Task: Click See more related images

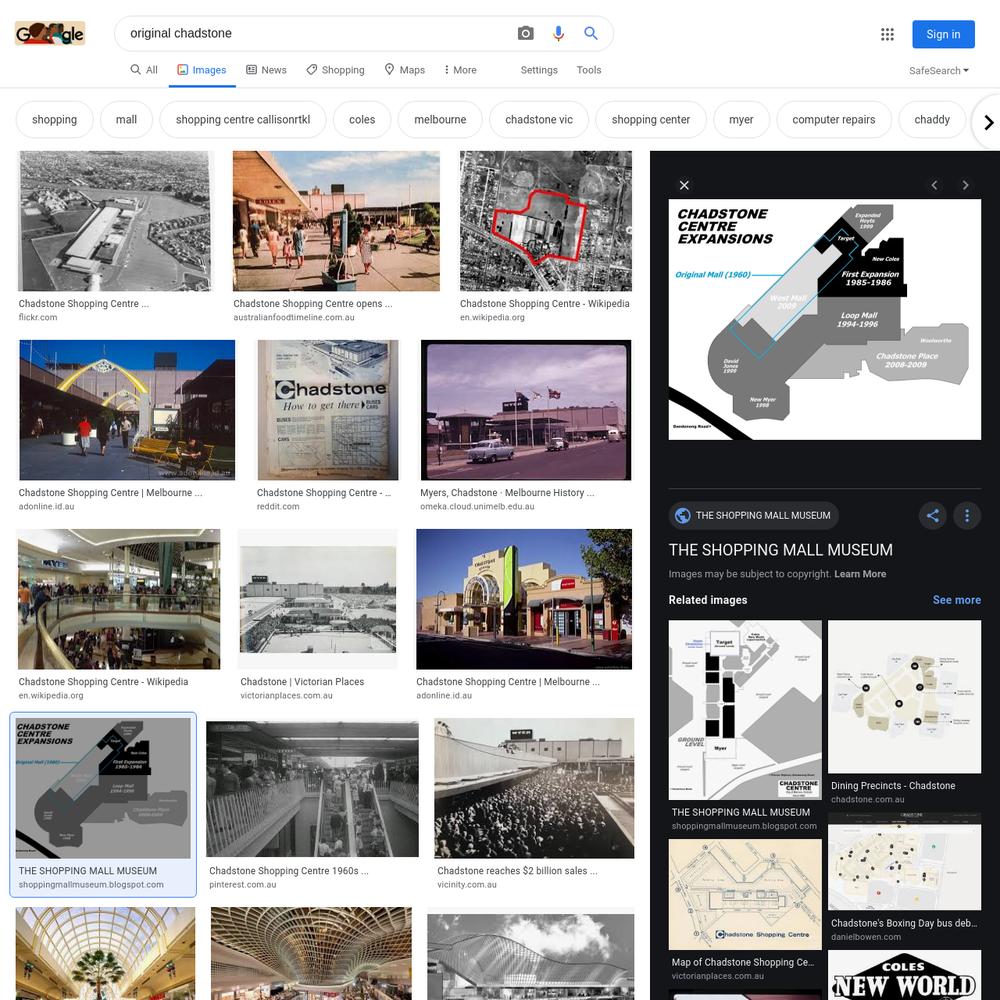Action: click(x=957, y=599)
